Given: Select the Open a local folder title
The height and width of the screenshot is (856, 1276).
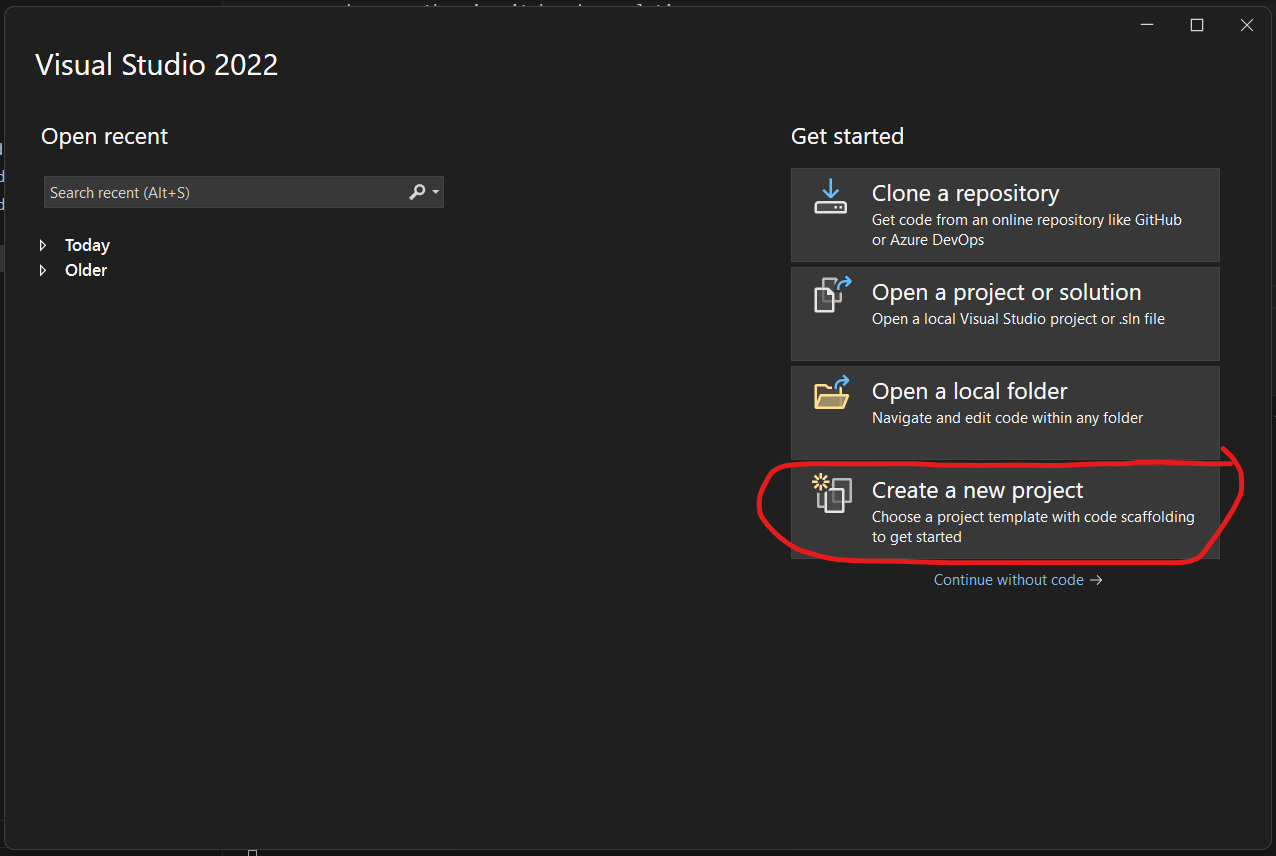Looking at the screenshot, I should click(969, 391).
